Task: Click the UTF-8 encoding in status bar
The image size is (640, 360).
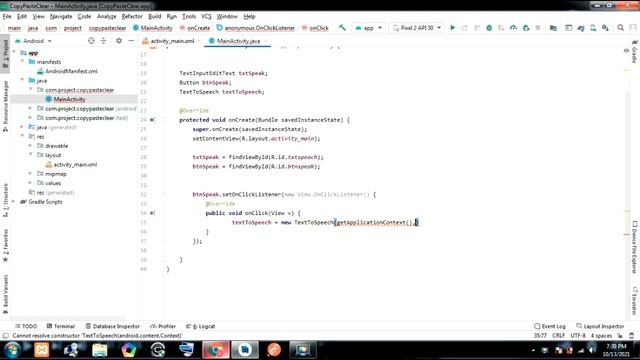Action: 578,336
